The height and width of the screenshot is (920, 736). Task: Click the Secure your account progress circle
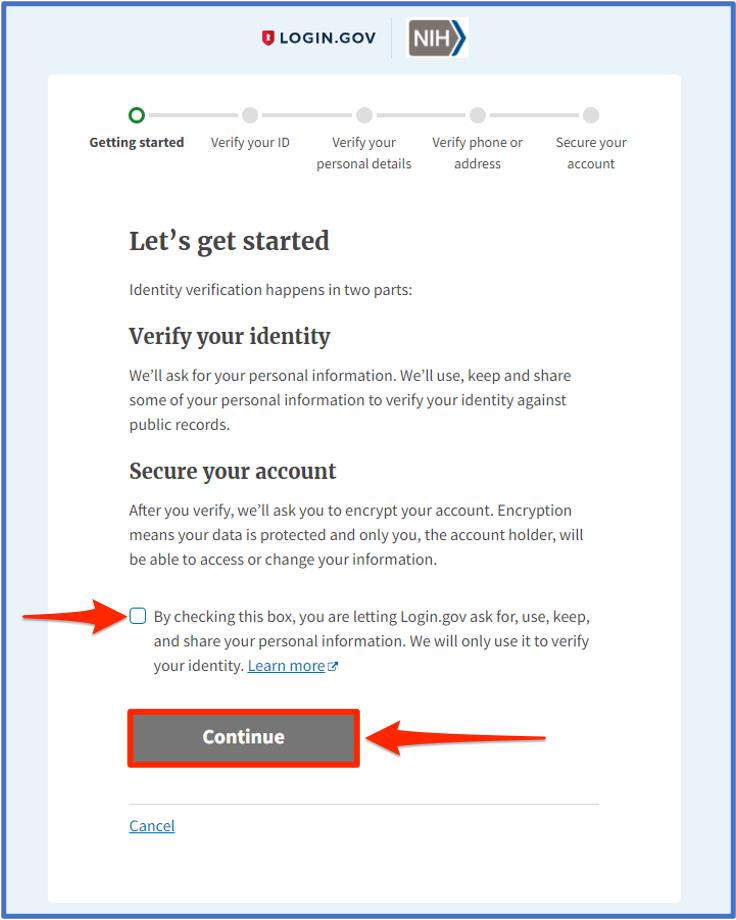[591, 115]
